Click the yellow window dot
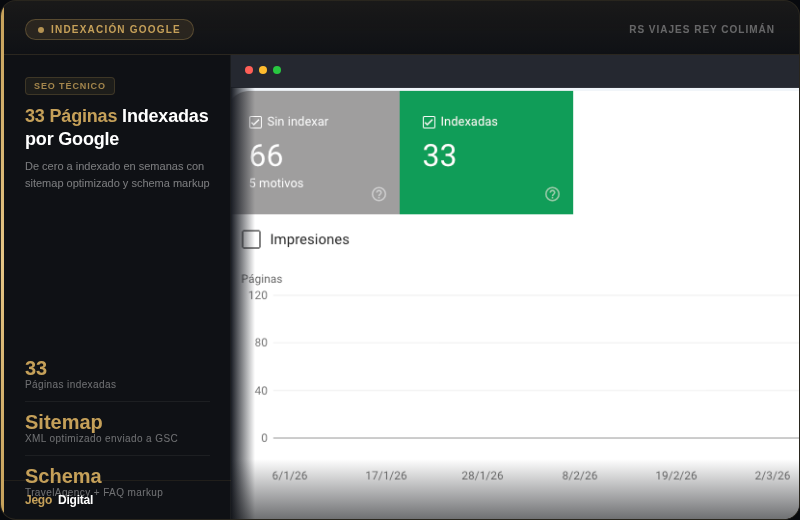This screenshot has width=800, height=520. coord(263,70)
